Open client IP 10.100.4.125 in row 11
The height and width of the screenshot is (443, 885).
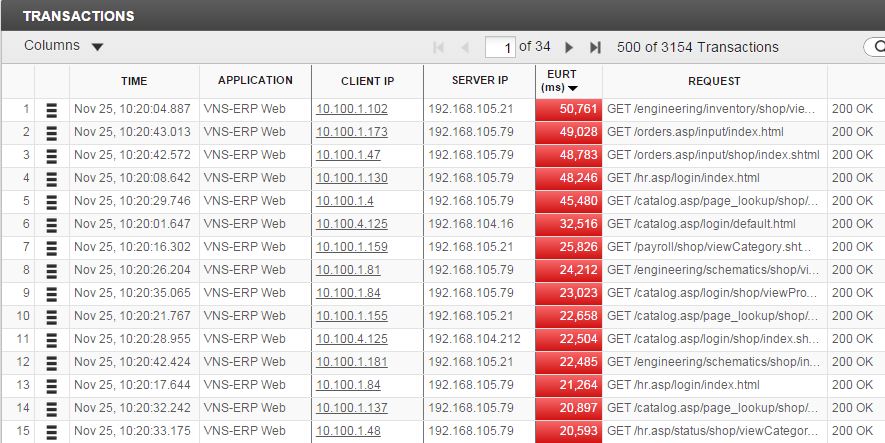tap(352, 339)
